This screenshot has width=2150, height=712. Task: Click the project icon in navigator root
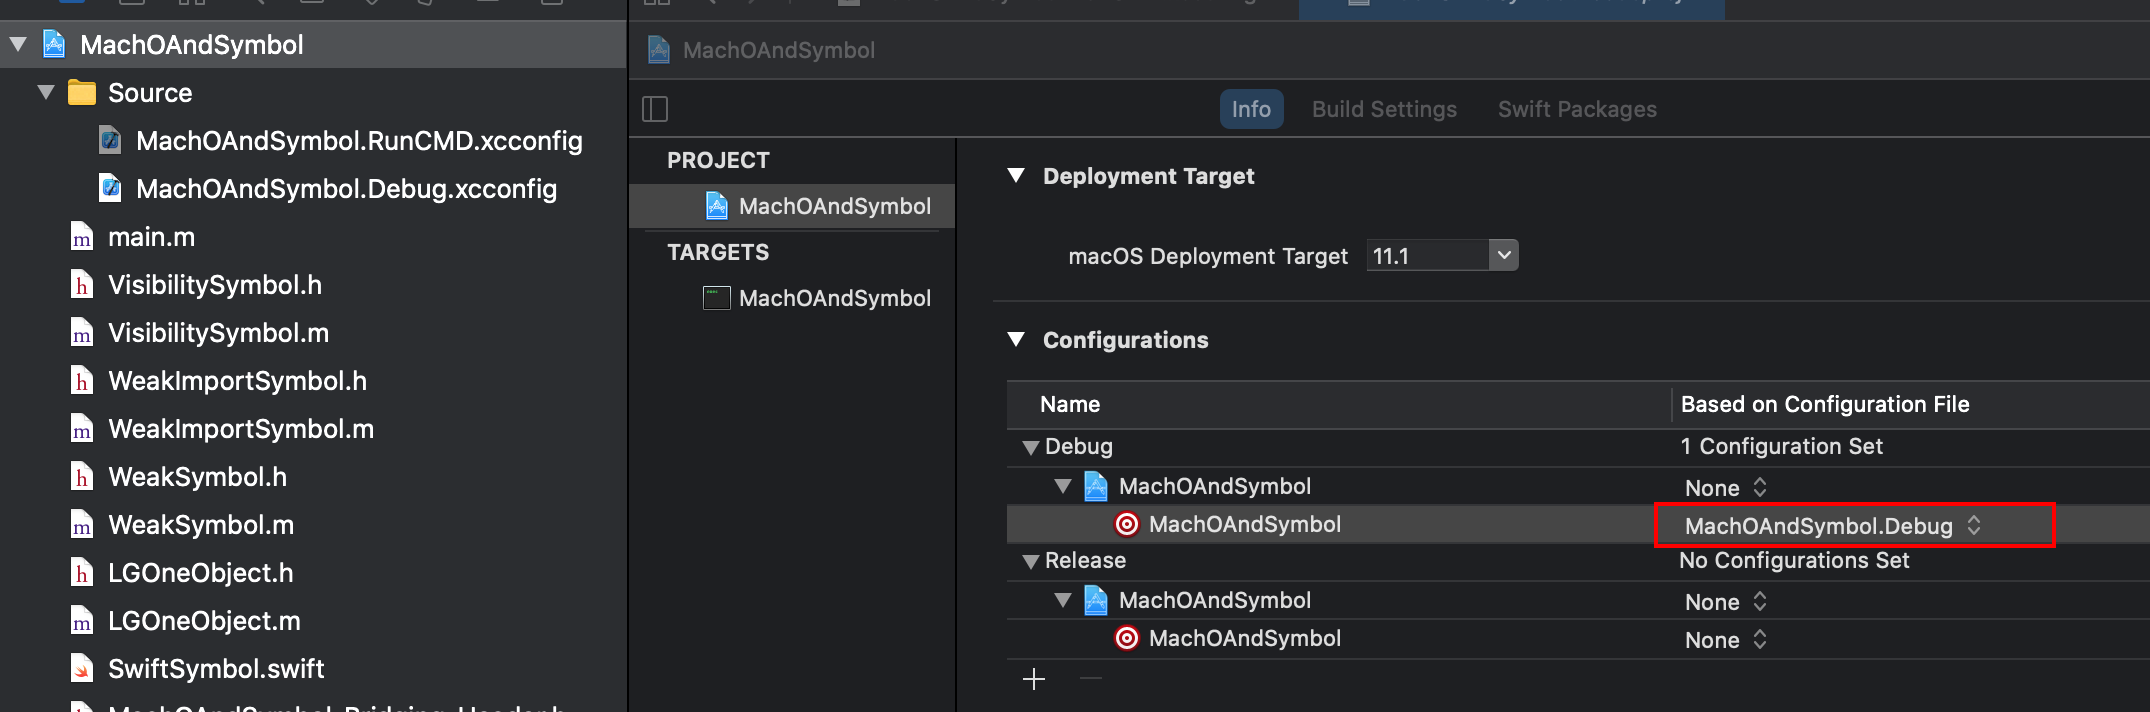tap(54, 44)
